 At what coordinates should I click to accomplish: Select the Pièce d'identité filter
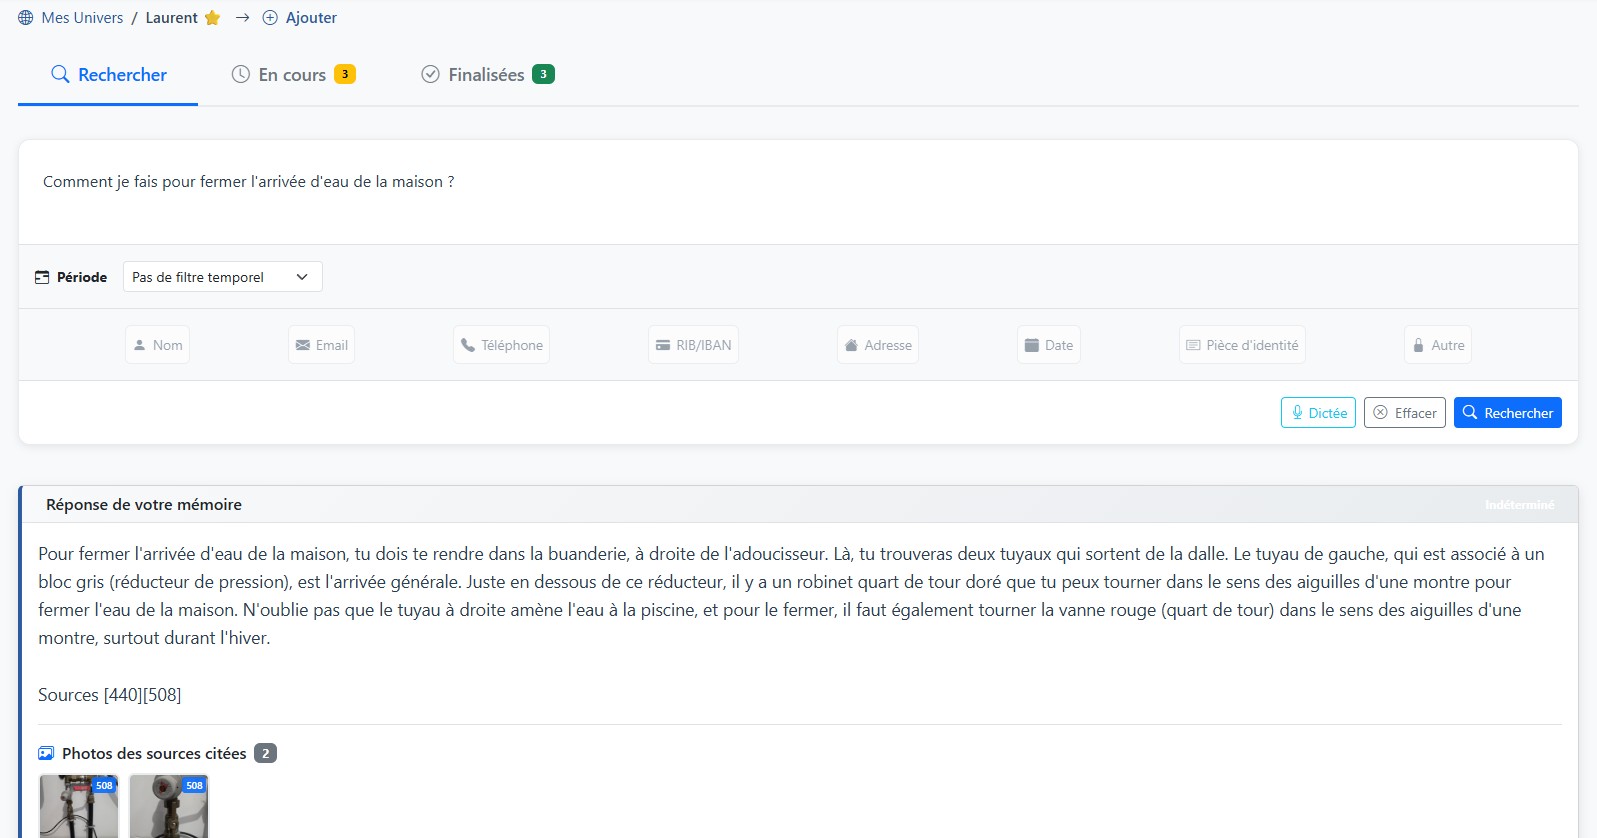(1241, 345)
